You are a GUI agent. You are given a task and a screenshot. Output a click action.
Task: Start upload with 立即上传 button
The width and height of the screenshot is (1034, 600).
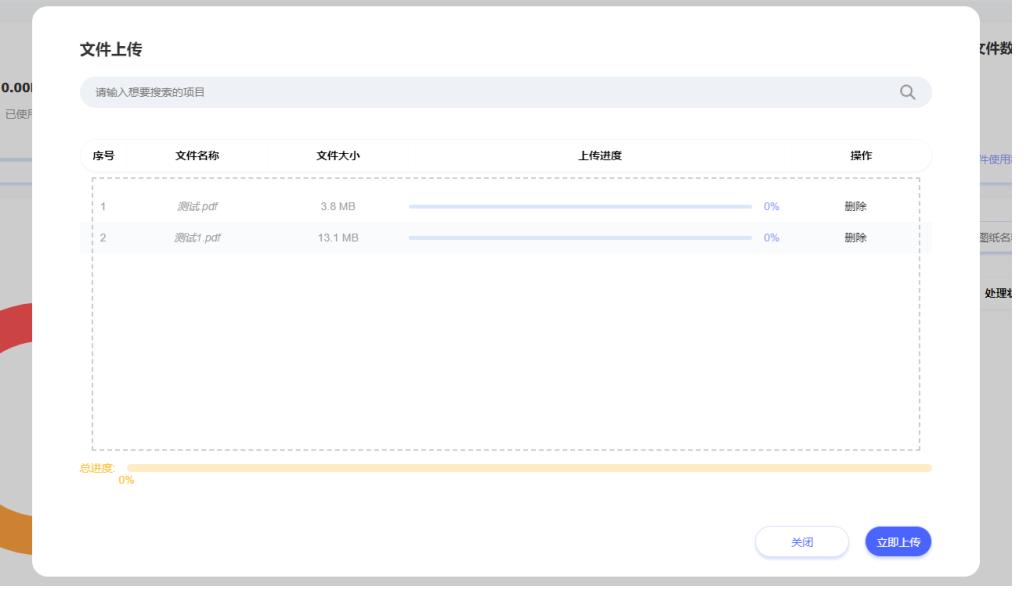898,542
